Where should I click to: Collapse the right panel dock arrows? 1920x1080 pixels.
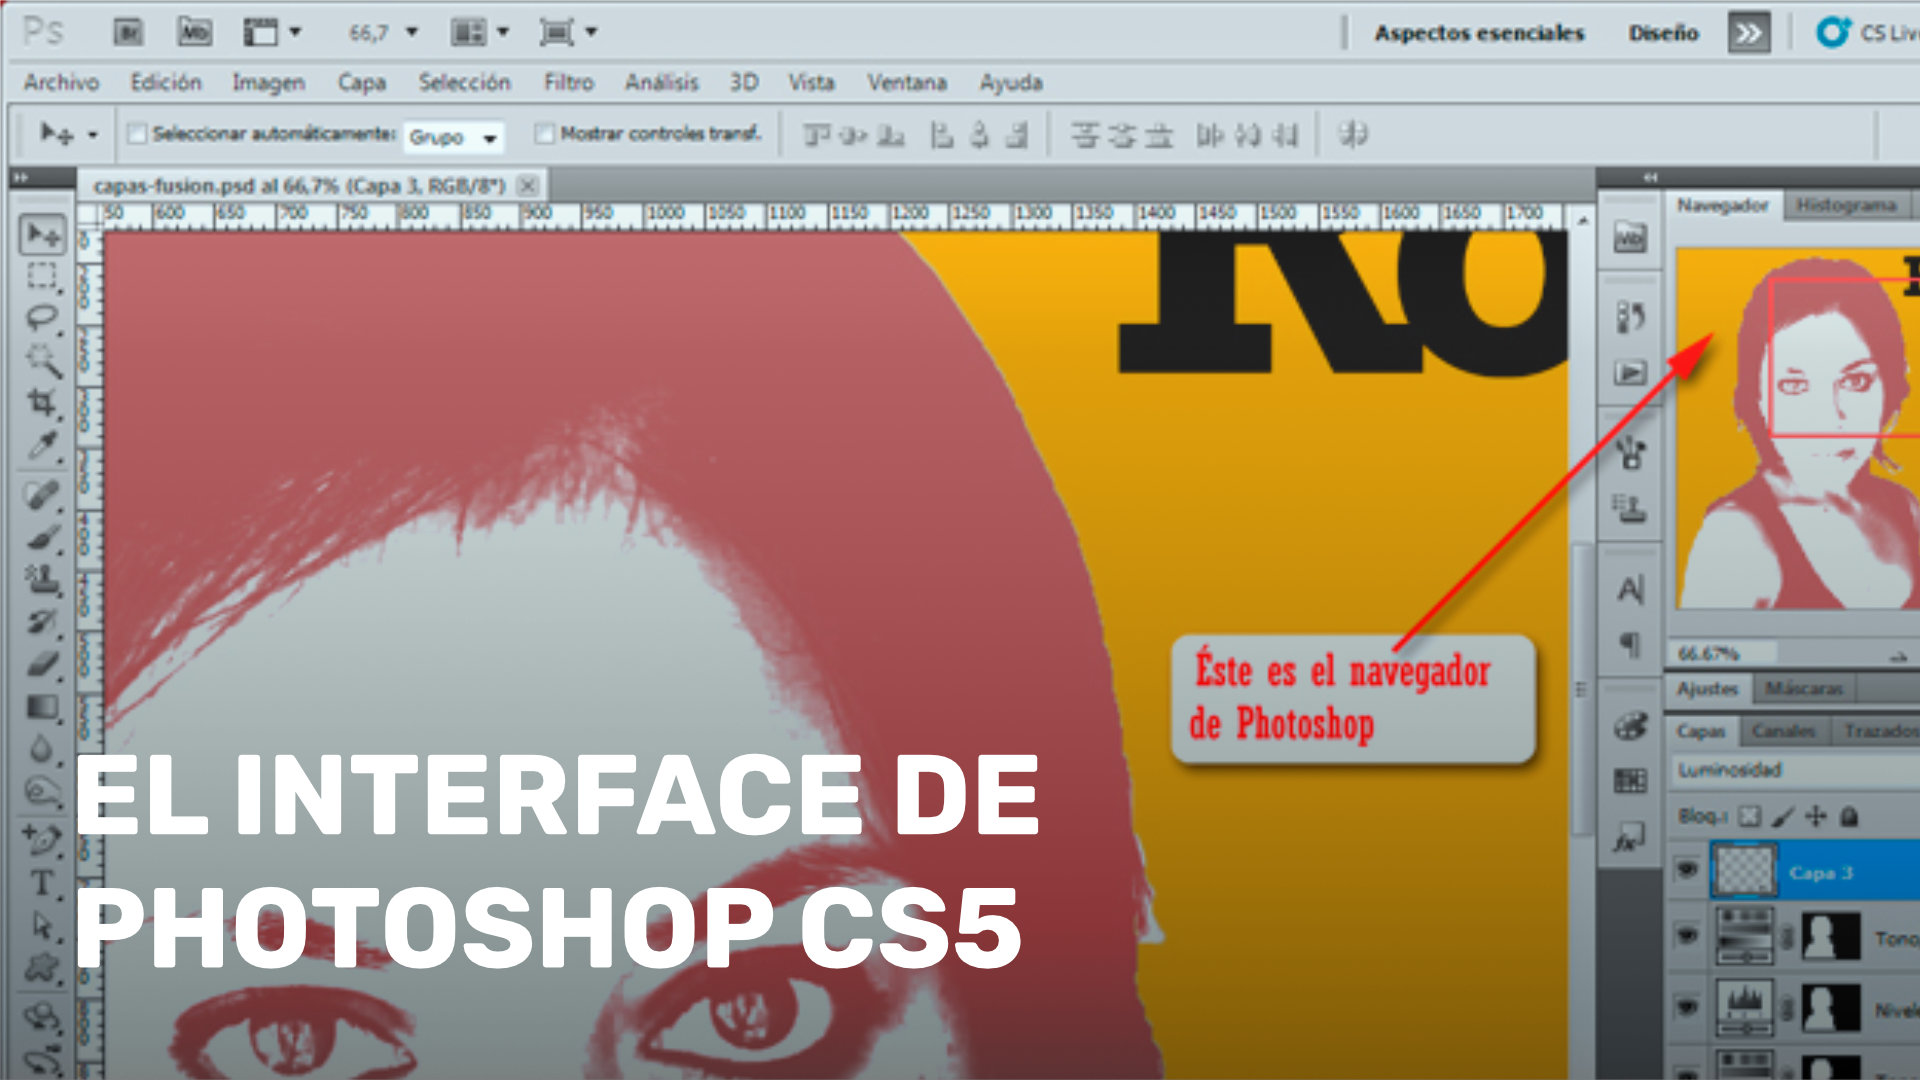coord(1650,177)
